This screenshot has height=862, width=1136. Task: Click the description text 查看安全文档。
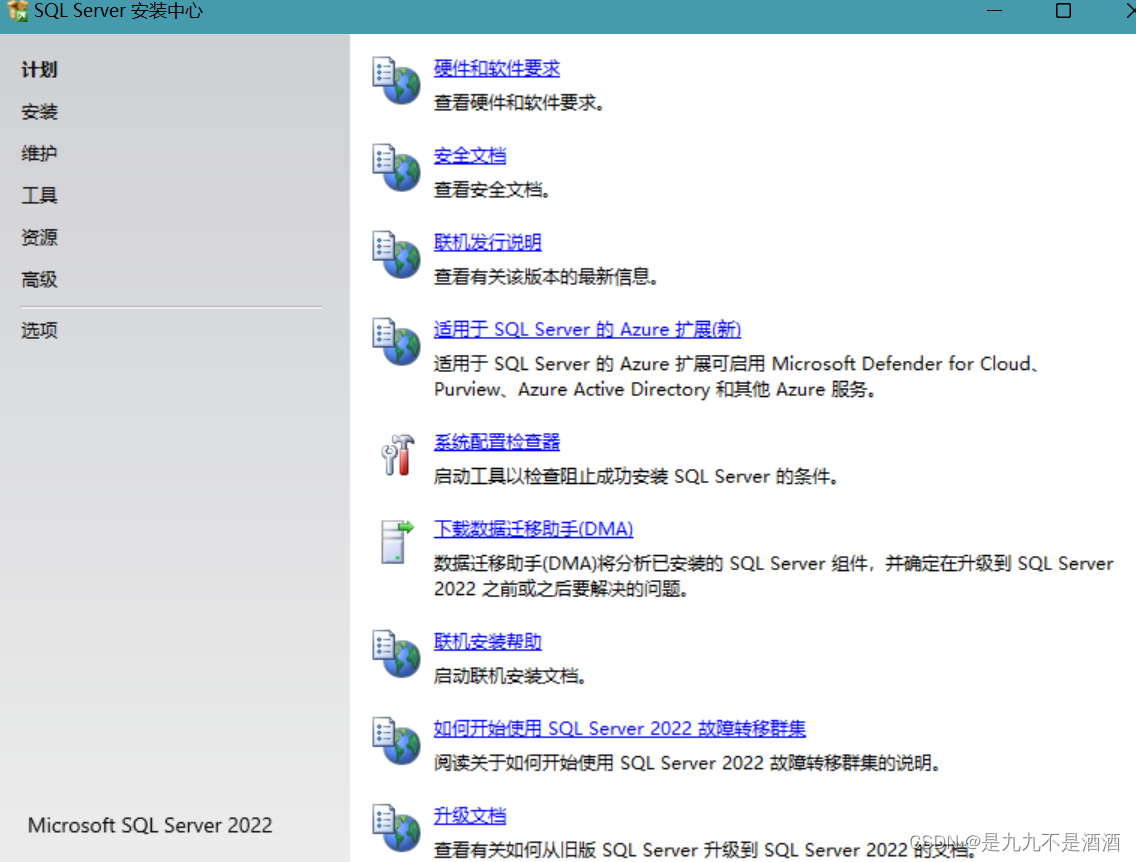pos(493,190)
